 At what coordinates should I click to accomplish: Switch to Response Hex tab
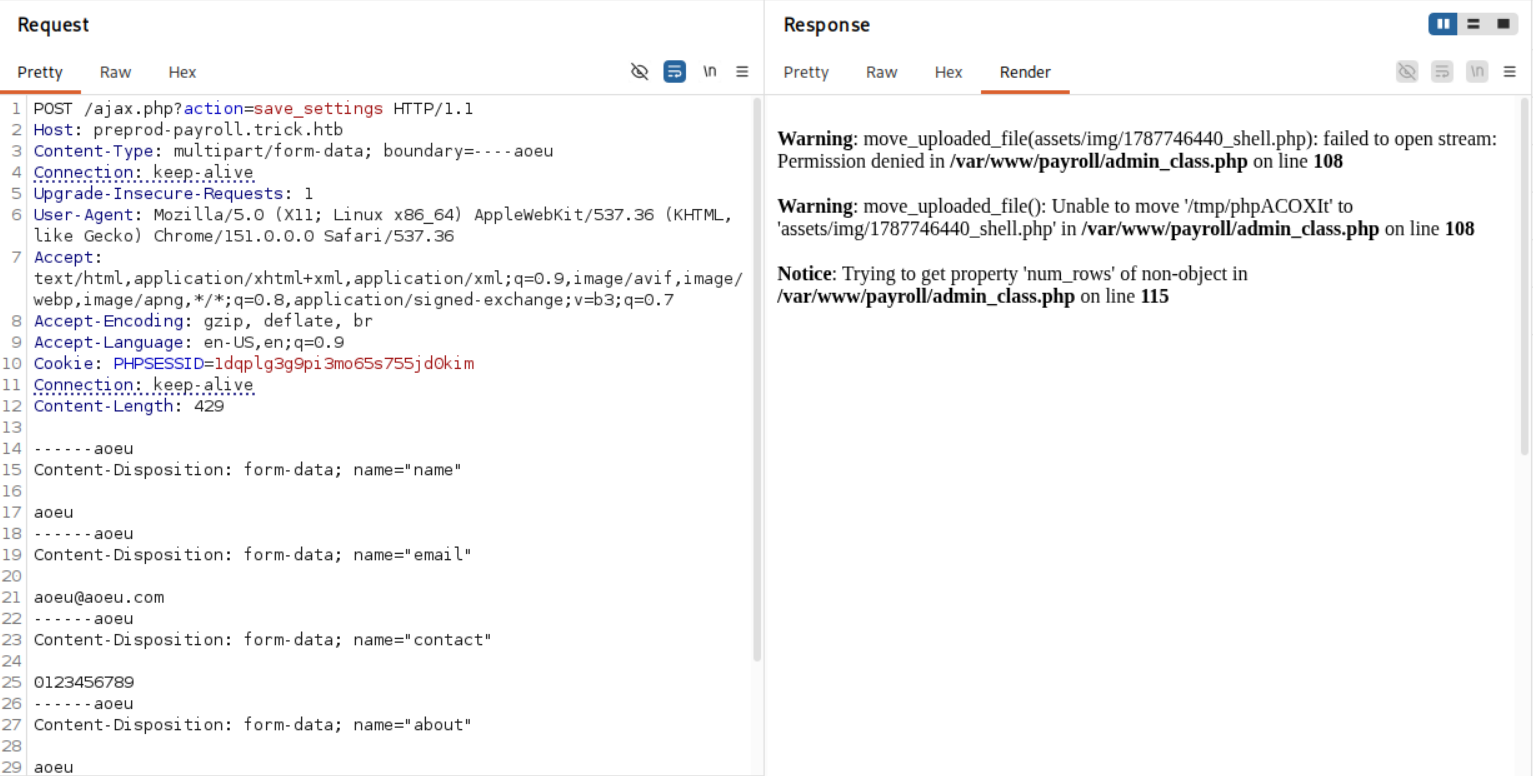click(x=948, y=72)
